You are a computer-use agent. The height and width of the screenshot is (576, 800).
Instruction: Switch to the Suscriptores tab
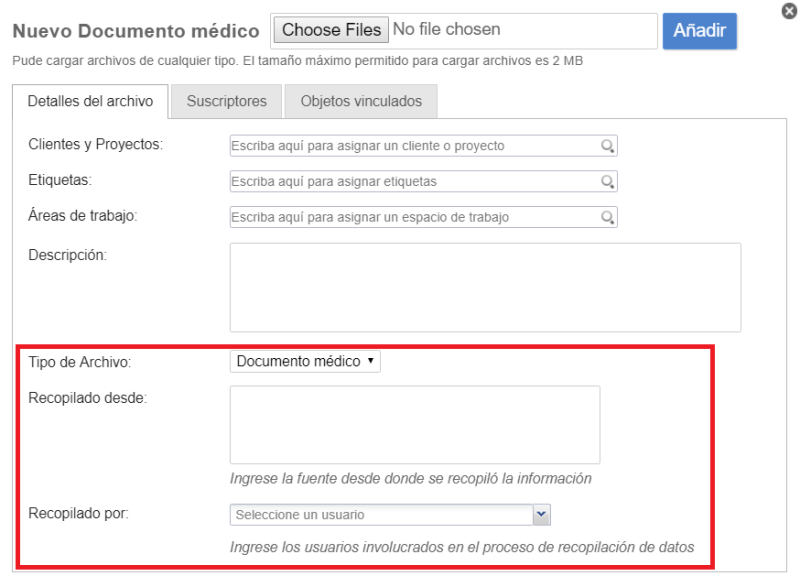click(227, 101)
